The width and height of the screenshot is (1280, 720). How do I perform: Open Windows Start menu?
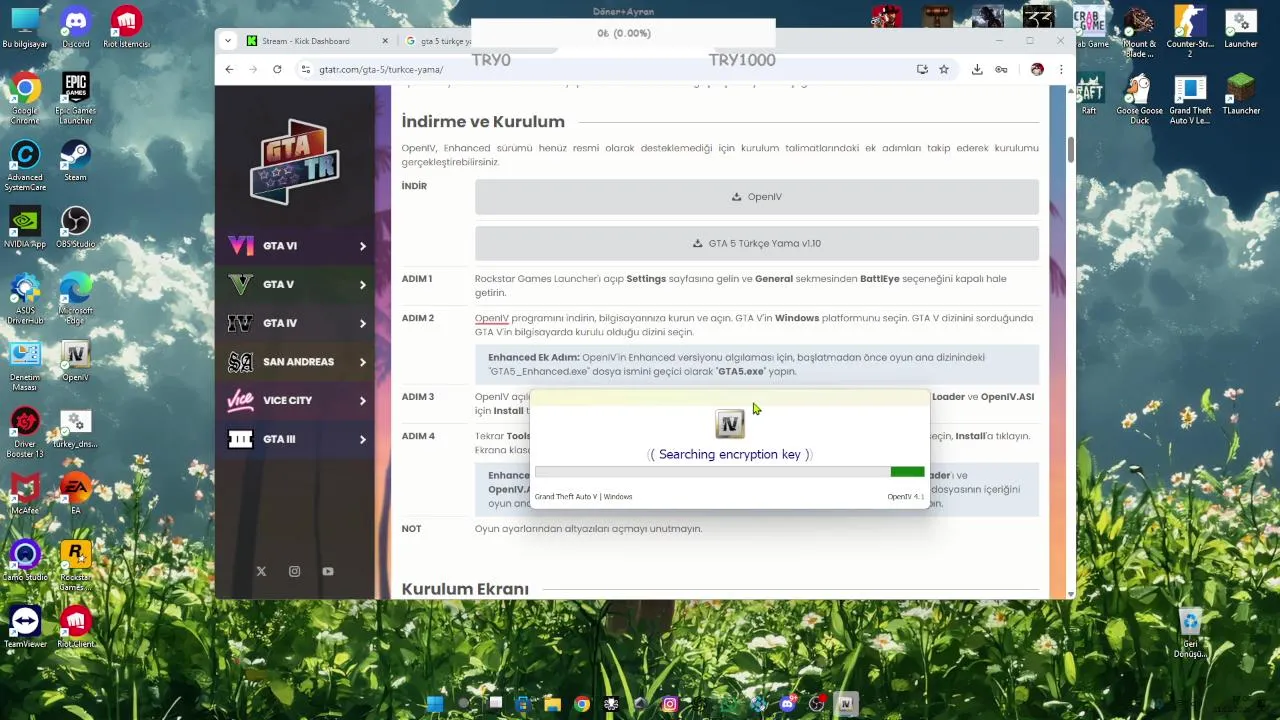coord(435,704)
